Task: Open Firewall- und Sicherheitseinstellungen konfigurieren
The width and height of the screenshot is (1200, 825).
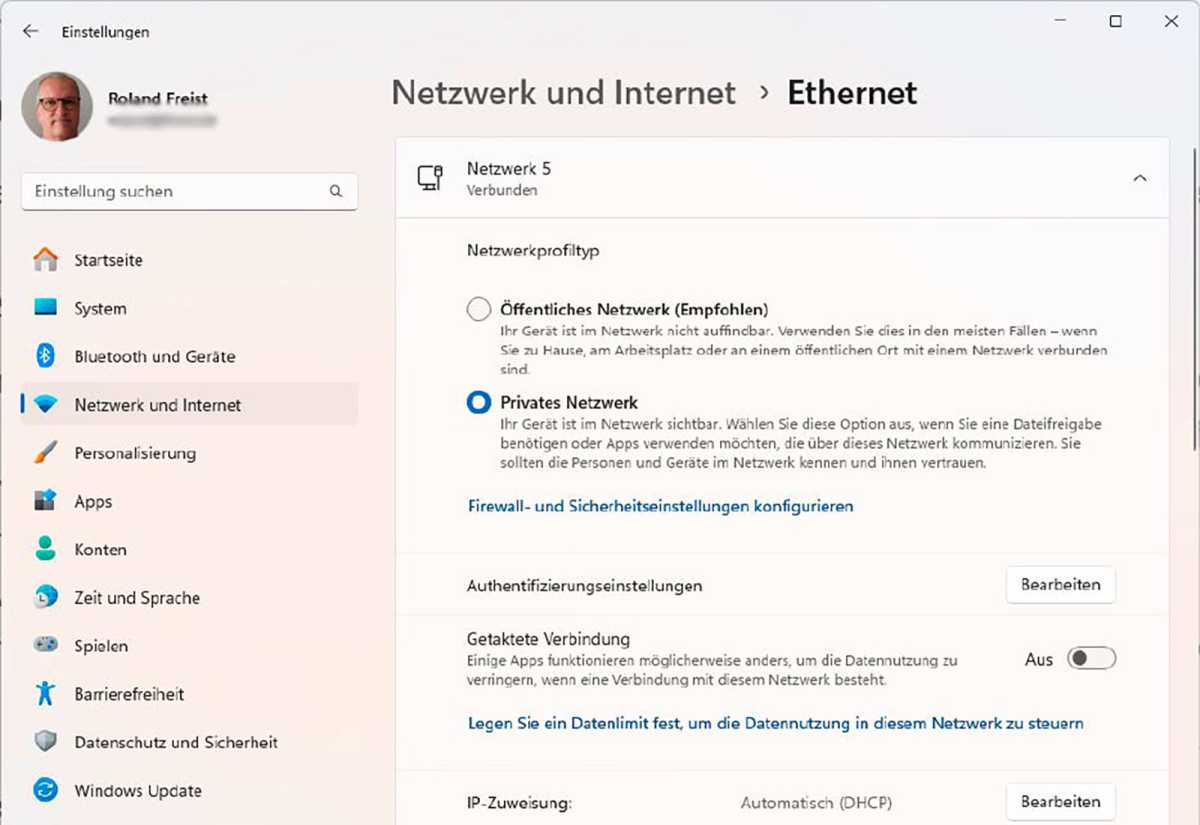Action: coord(660,506)
